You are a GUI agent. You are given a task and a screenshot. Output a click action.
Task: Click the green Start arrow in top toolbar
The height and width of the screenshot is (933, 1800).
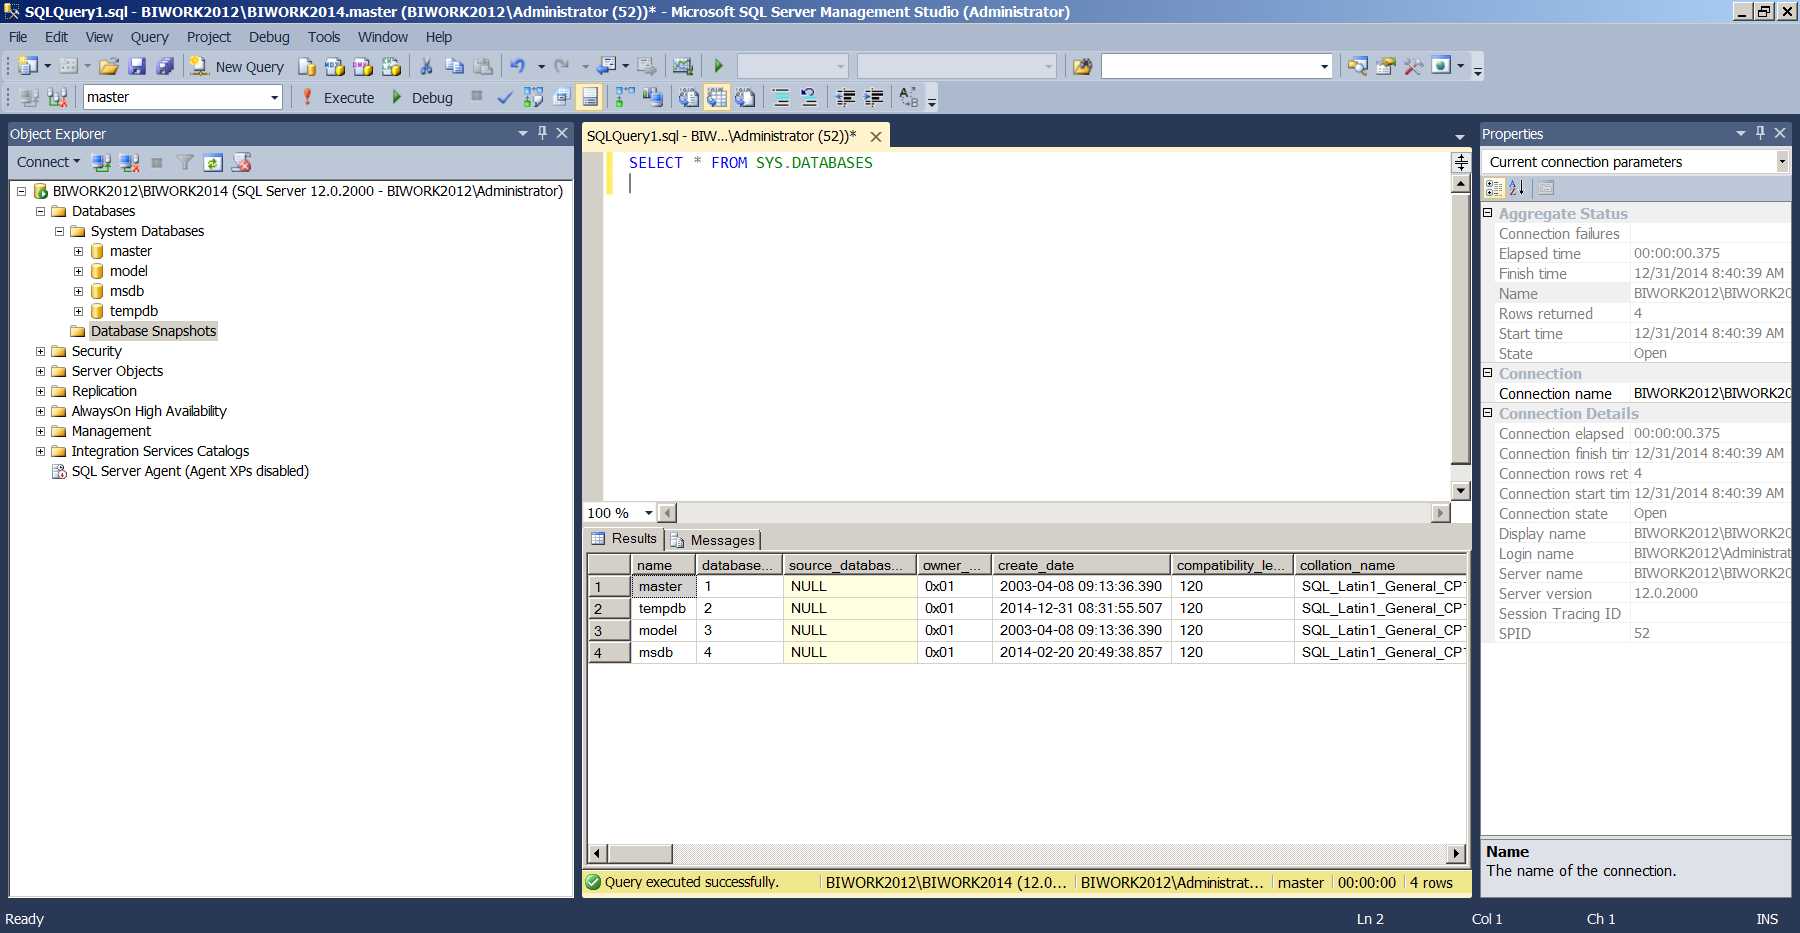coord(718,66)
